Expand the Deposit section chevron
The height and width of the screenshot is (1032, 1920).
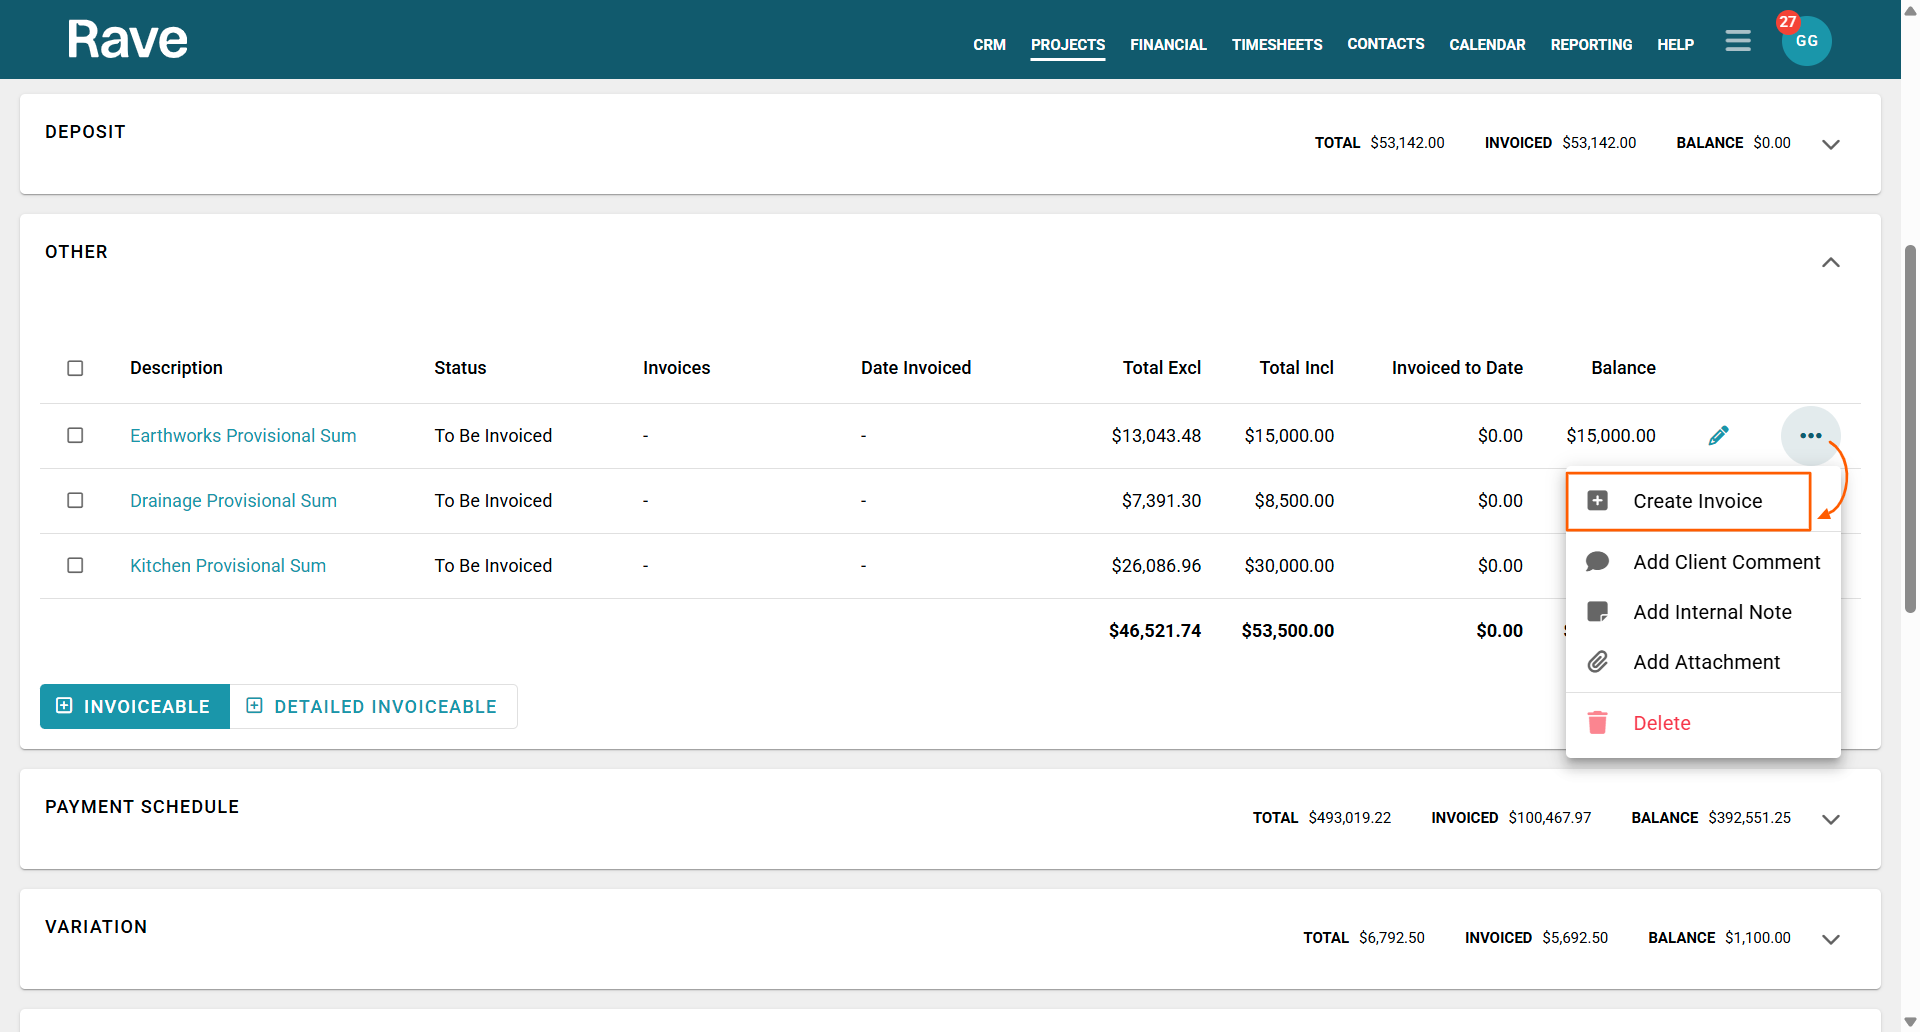(x=1830, y=144)
